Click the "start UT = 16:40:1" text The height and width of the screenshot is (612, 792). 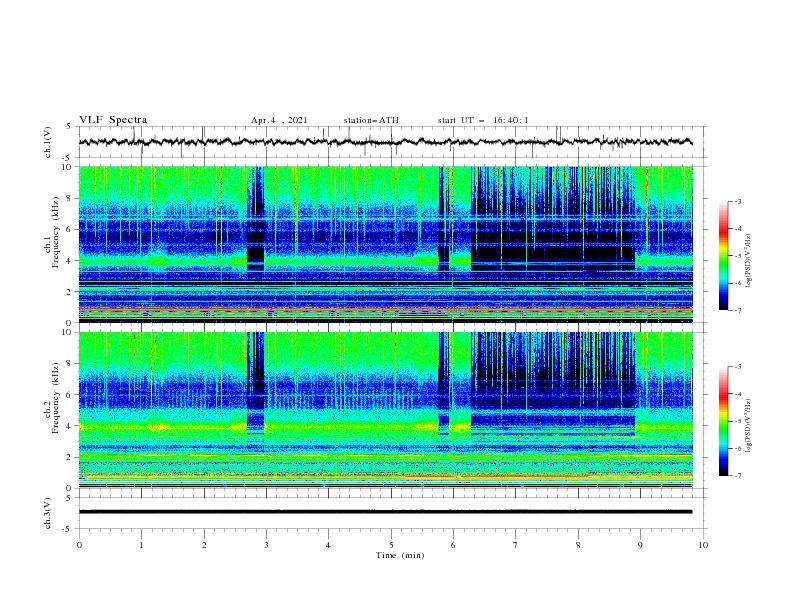tap(483, 120)
